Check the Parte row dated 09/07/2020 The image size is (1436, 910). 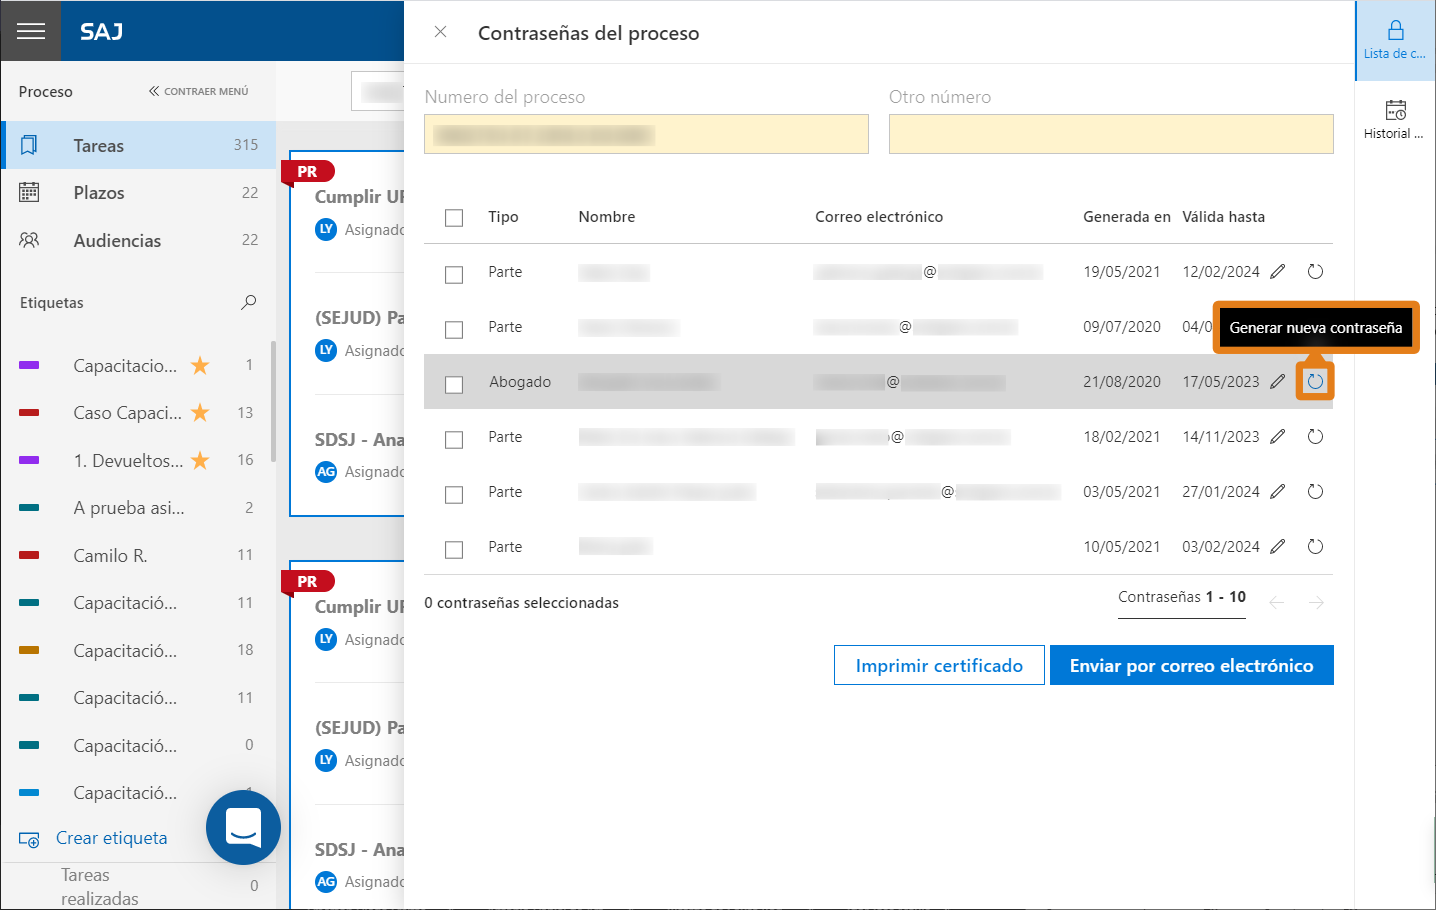454,329
